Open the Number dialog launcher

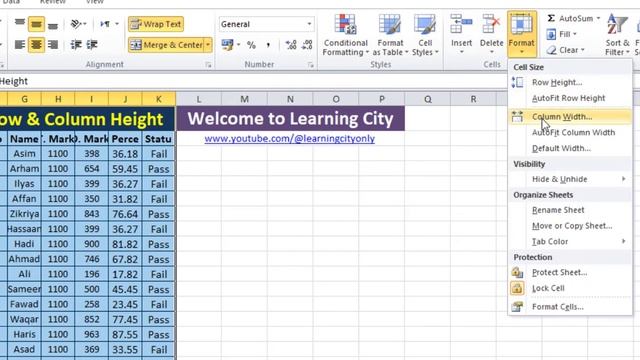(311, 65)
